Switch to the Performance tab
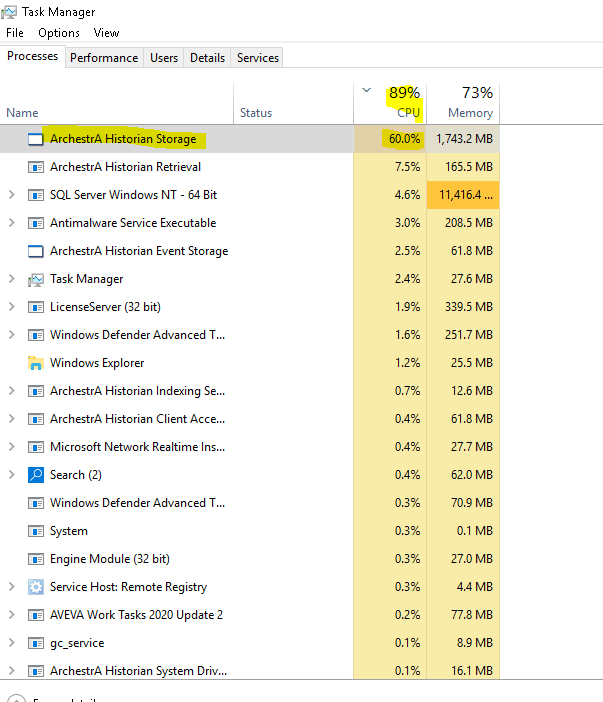This screenshot has width=603, height=702. coord(104,58)
